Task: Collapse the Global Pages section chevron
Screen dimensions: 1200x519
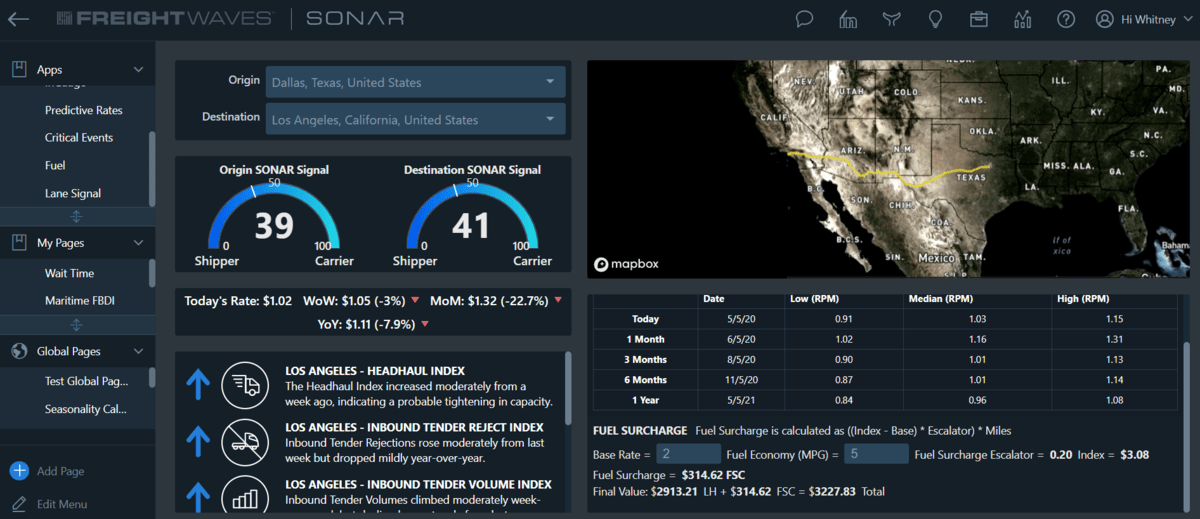Action: click(x=138, y=351)
